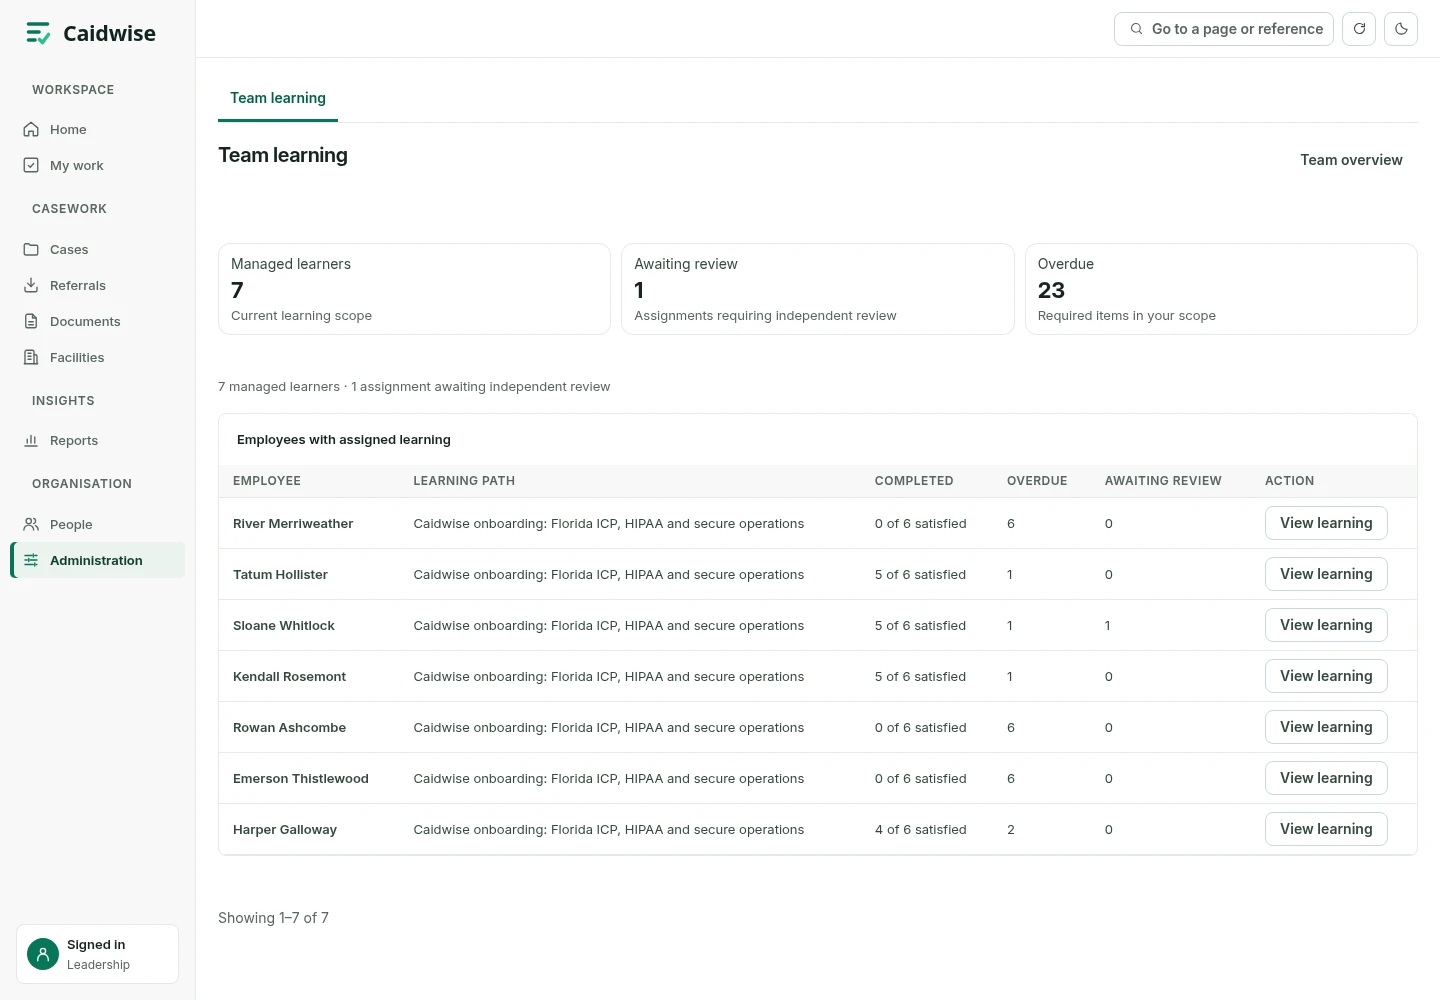Click "4 of 6 satisfied" cell

(921, 830)
